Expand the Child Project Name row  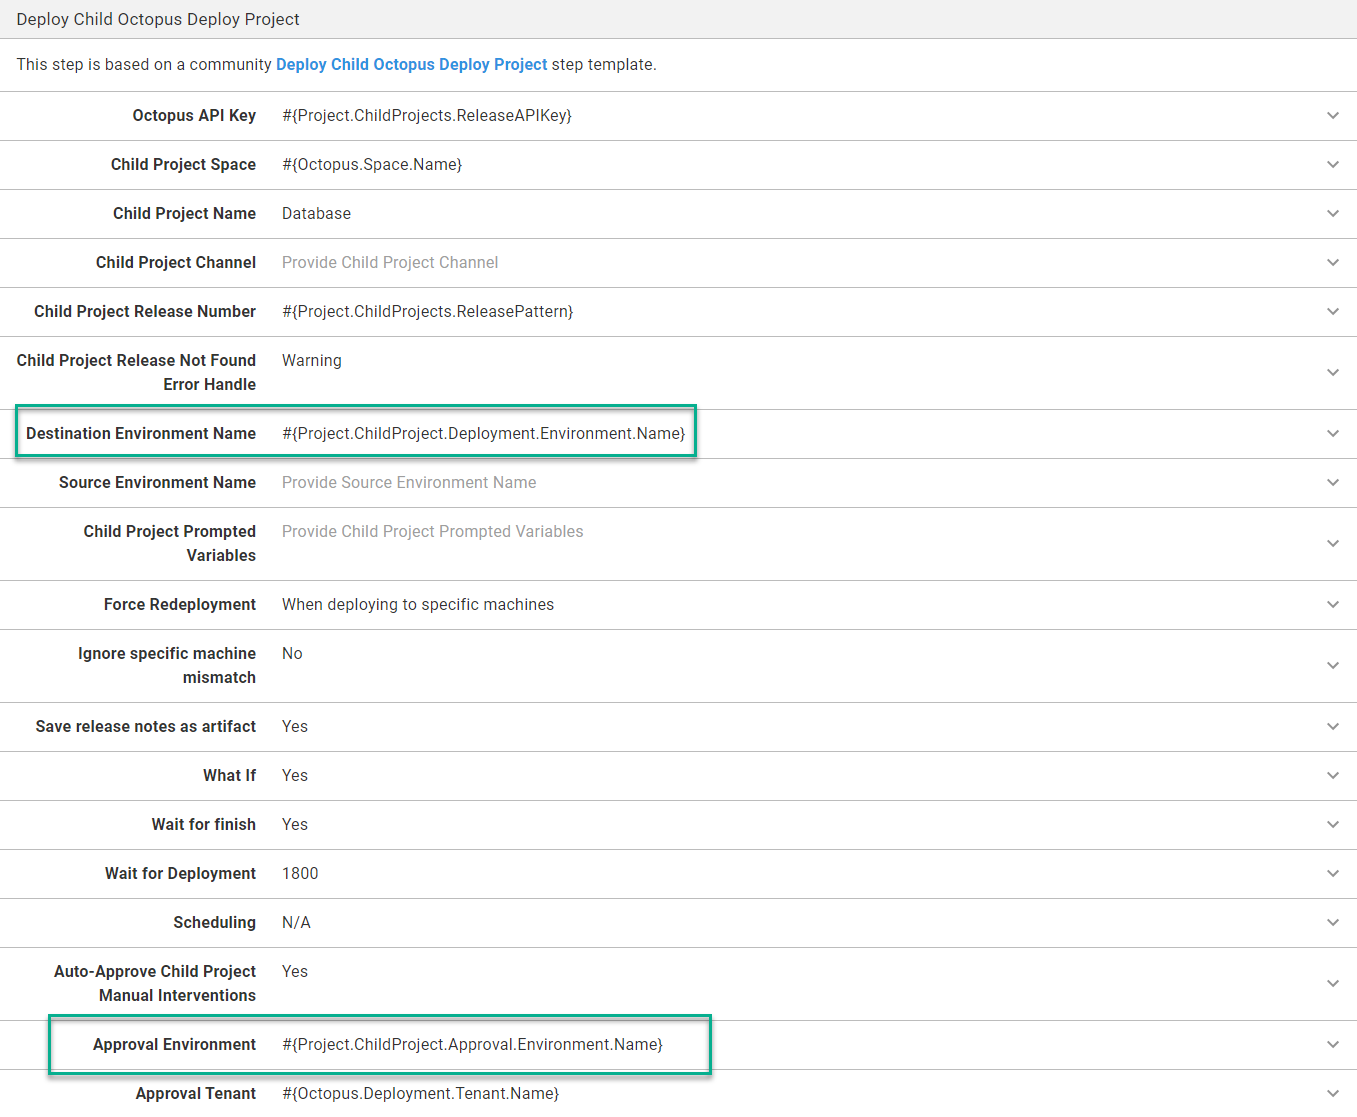point(1333,213)
